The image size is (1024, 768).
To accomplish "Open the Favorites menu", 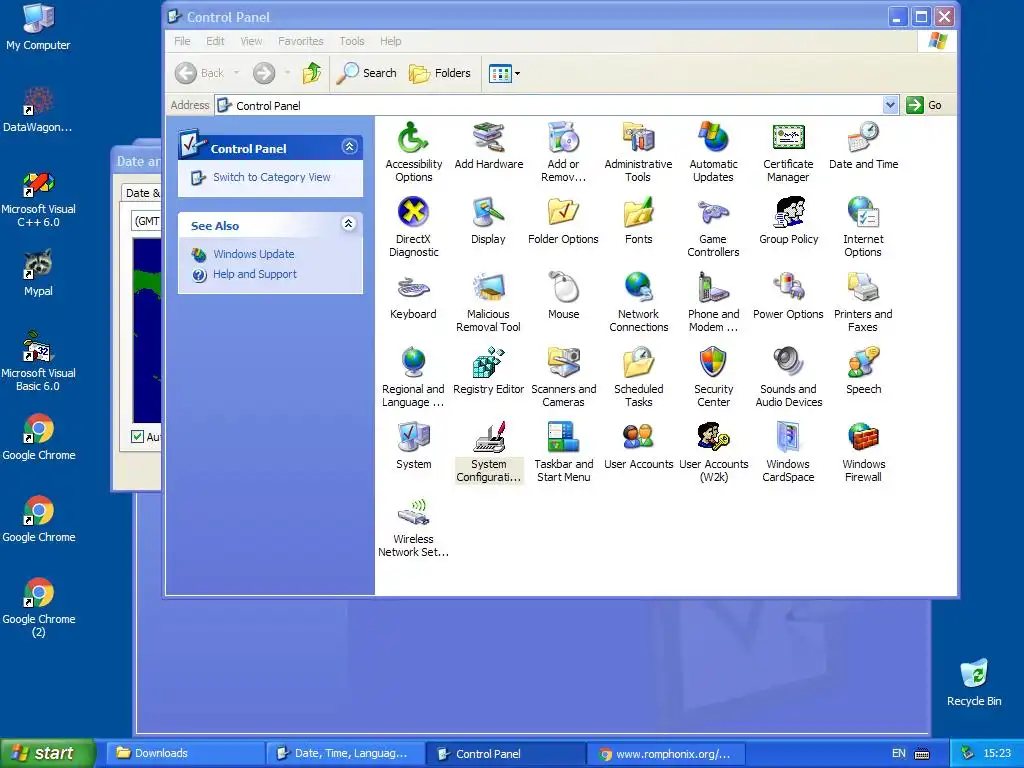I will pyautogui.click(x=300, y=41).
